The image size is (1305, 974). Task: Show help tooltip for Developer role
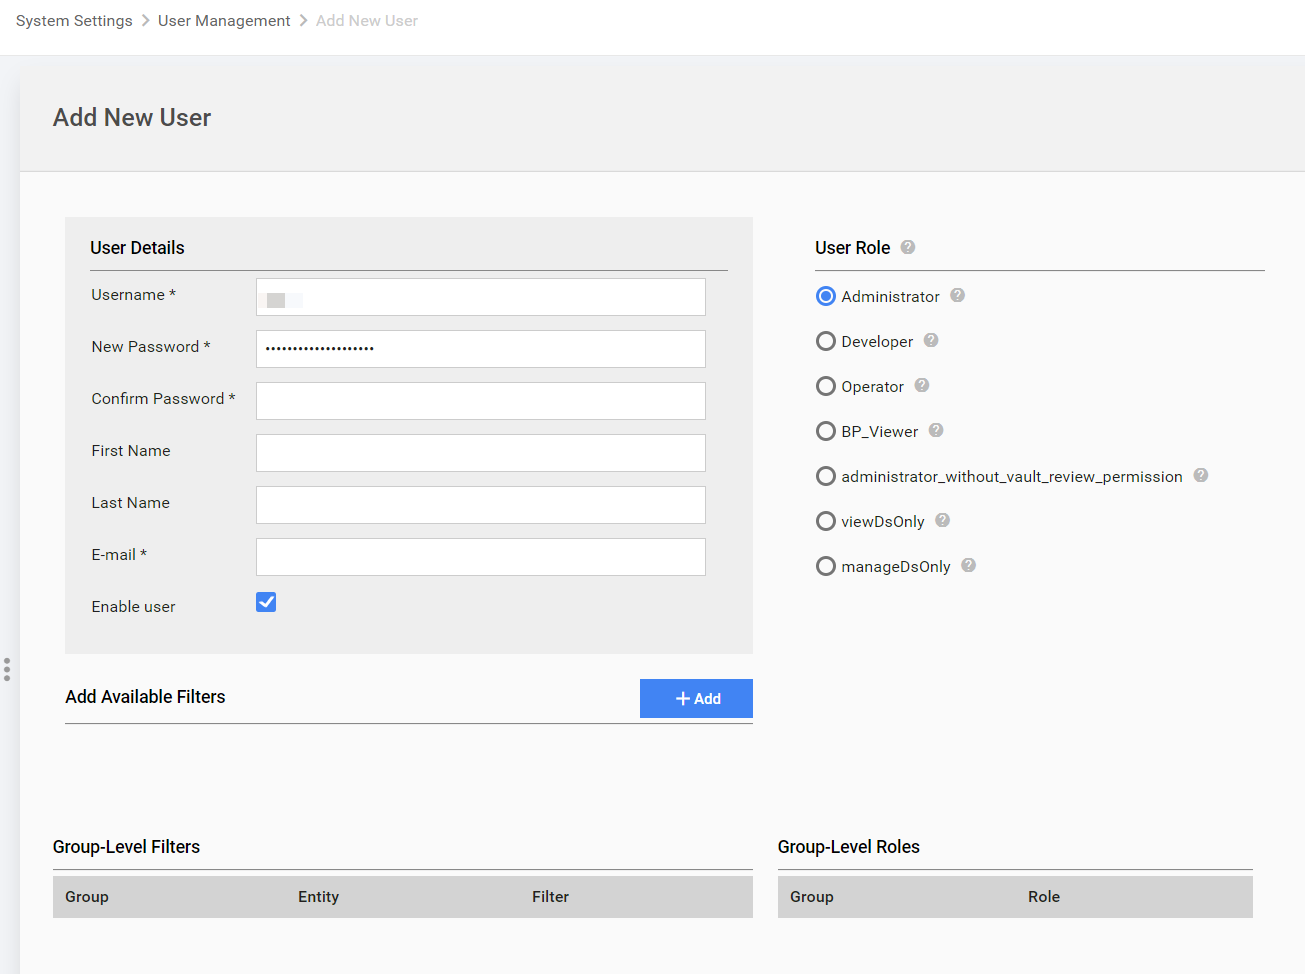(x=931, y=340)
